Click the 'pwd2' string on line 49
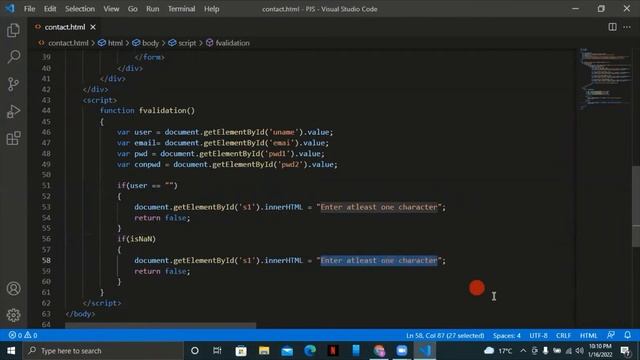This screenshot has width=640, height=360. (291, 164)
